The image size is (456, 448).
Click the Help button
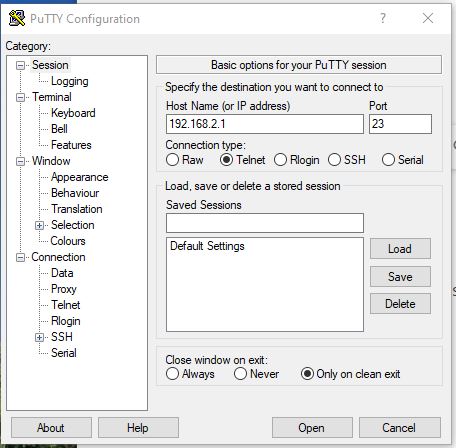[138, 428]
